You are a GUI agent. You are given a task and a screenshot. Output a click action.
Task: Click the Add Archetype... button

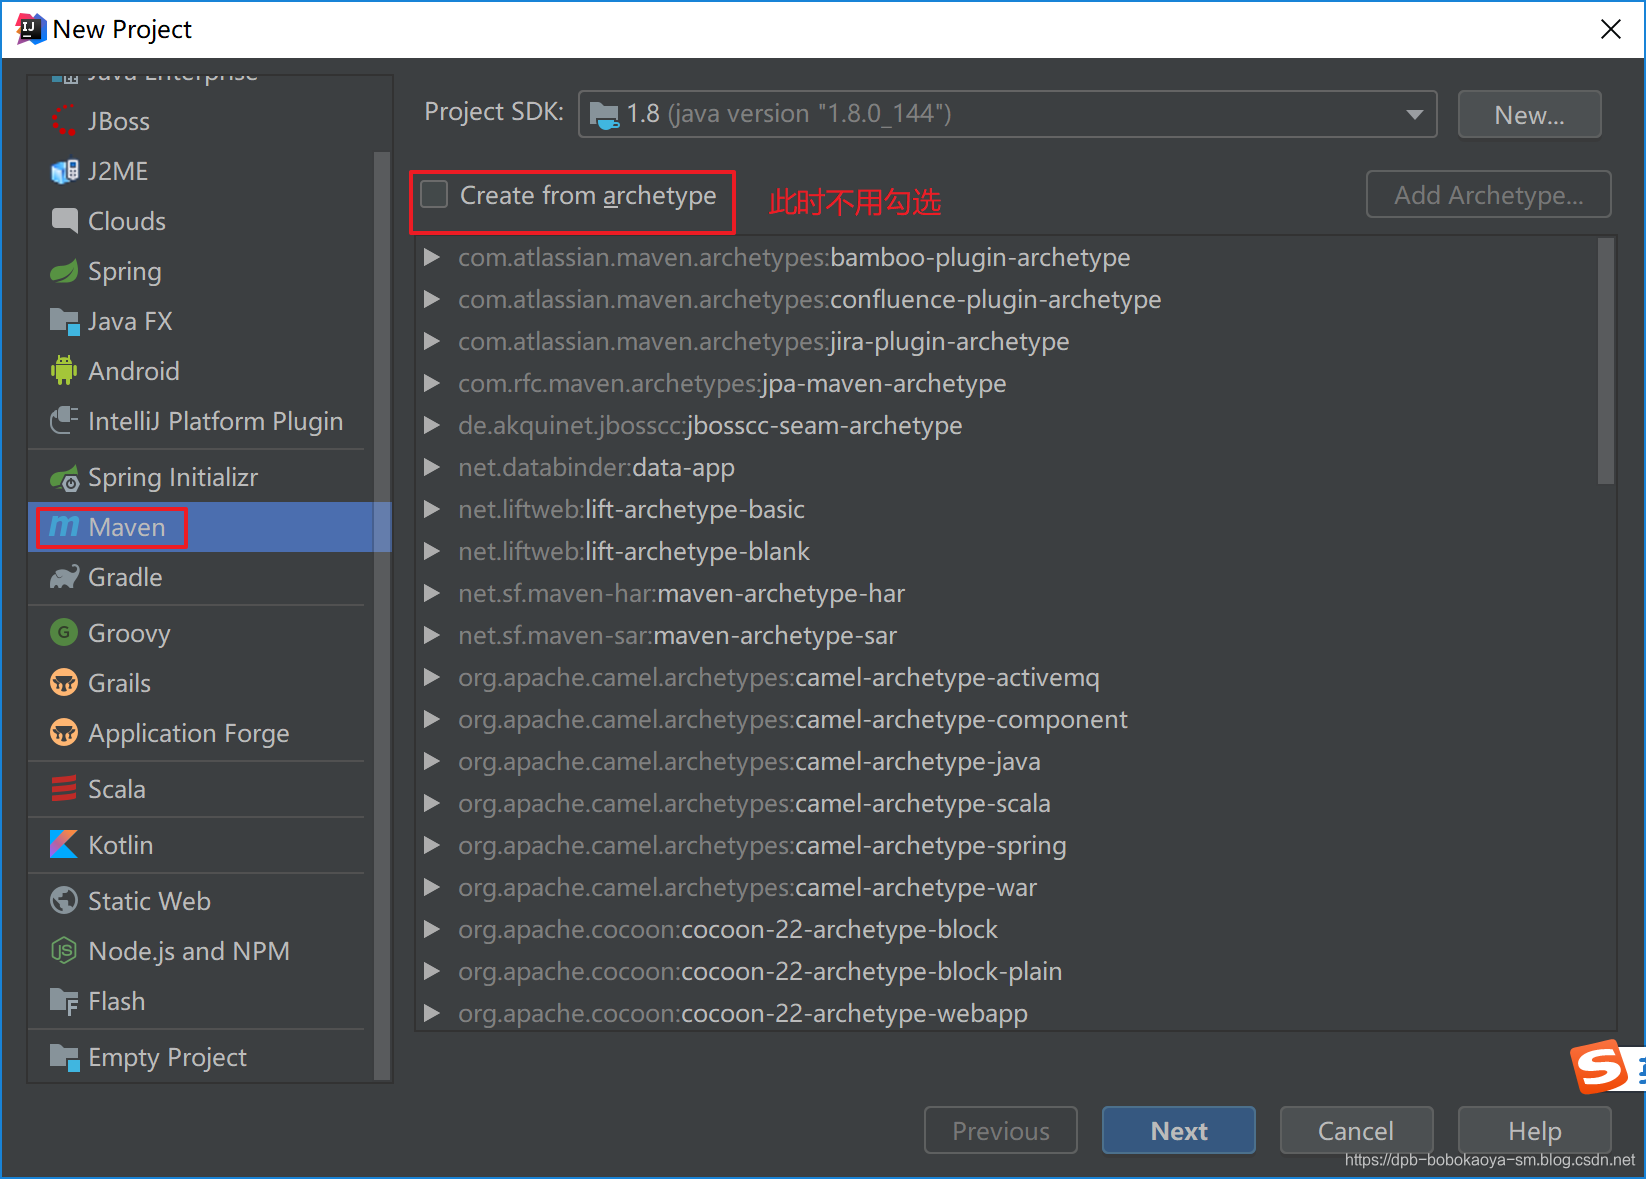[1489, 194]
